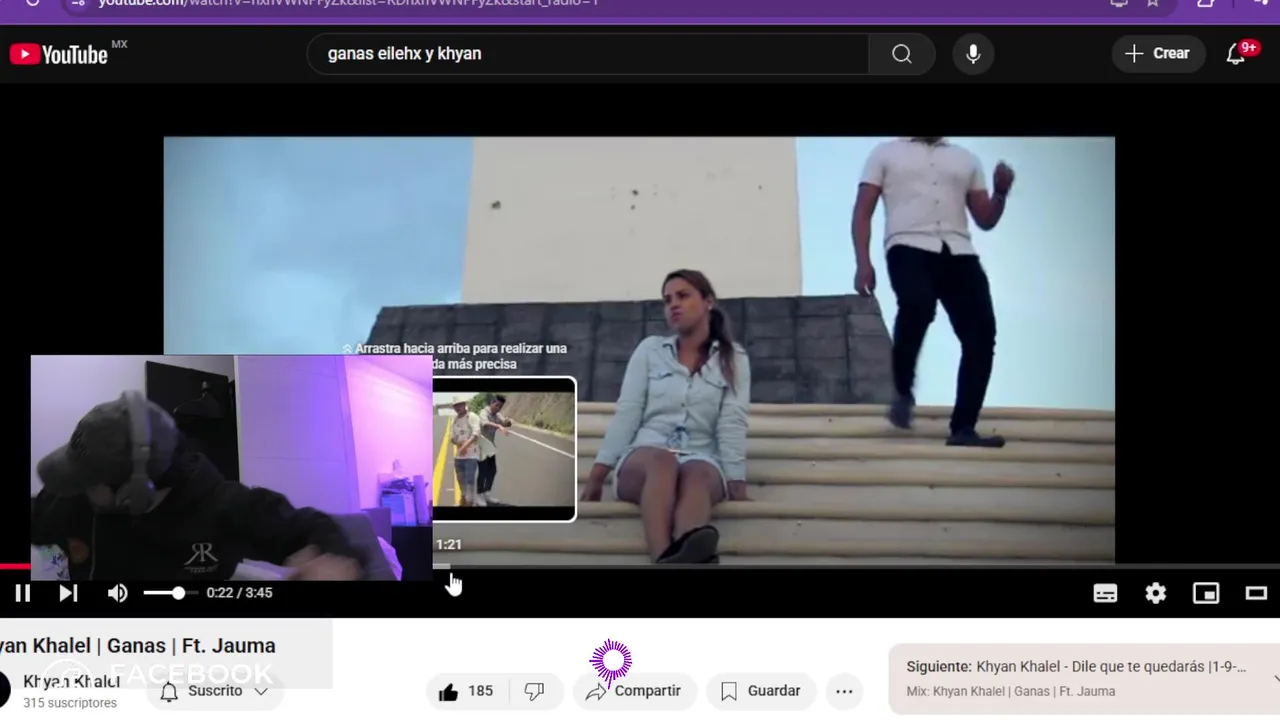
Task: Toggle subtitles on the player
Action: tap(1105, 593)
